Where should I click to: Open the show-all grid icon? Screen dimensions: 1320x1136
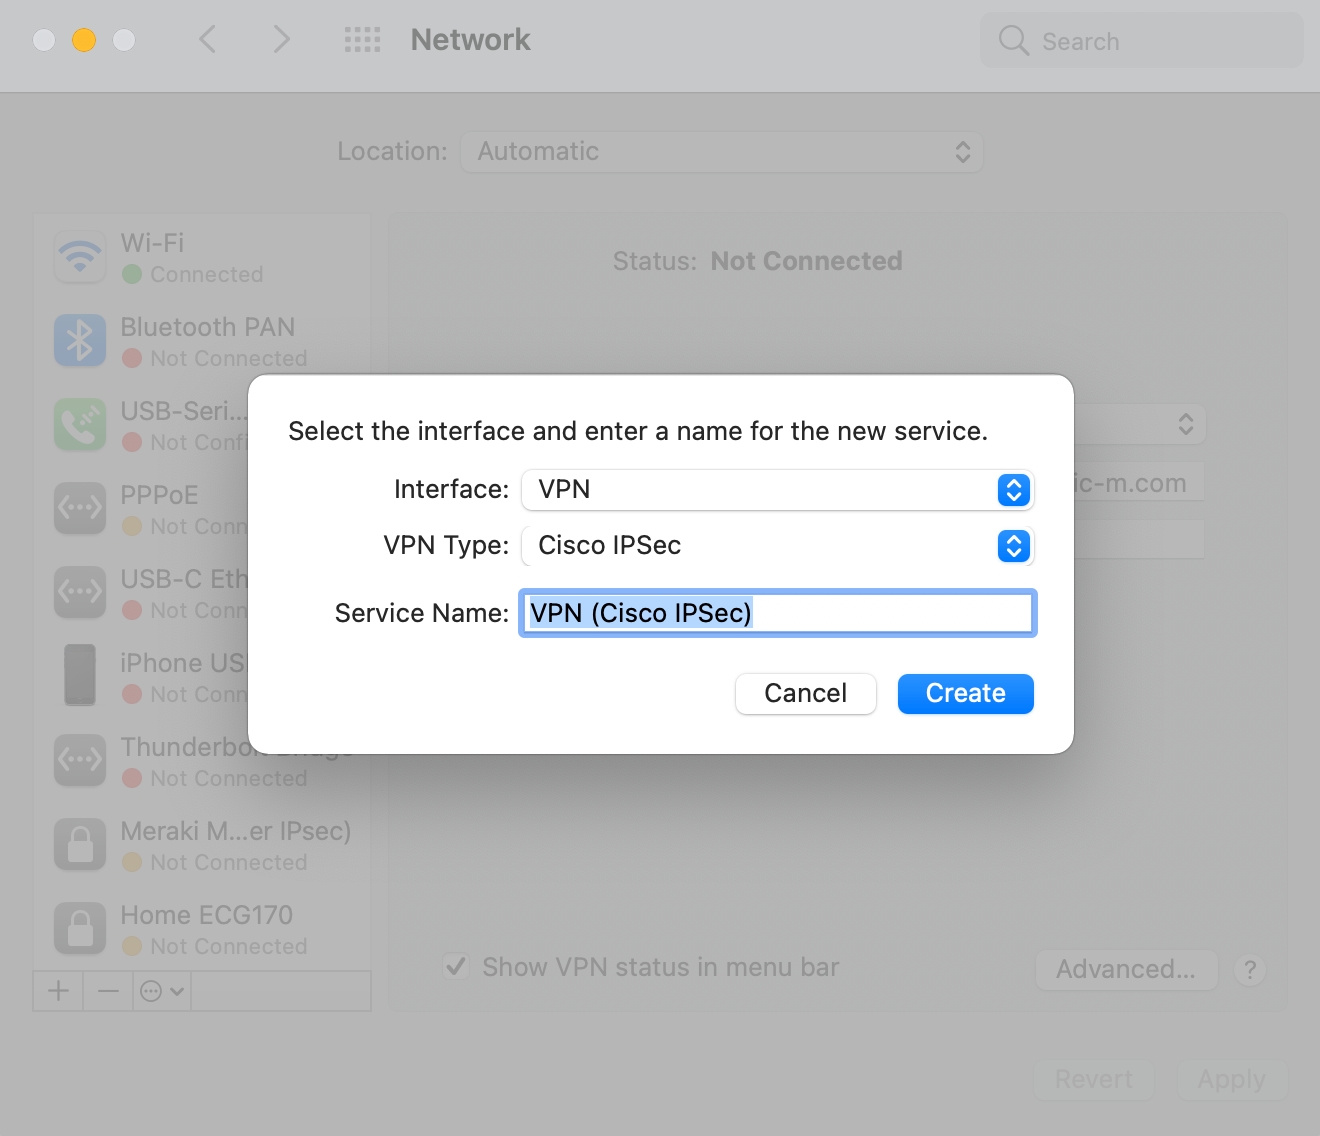point(362,40)
